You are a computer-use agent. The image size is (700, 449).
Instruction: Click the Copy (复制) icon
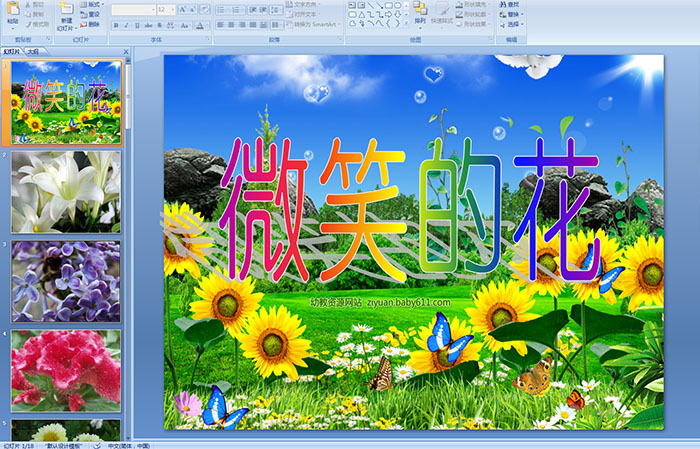[x=28, y=14]
